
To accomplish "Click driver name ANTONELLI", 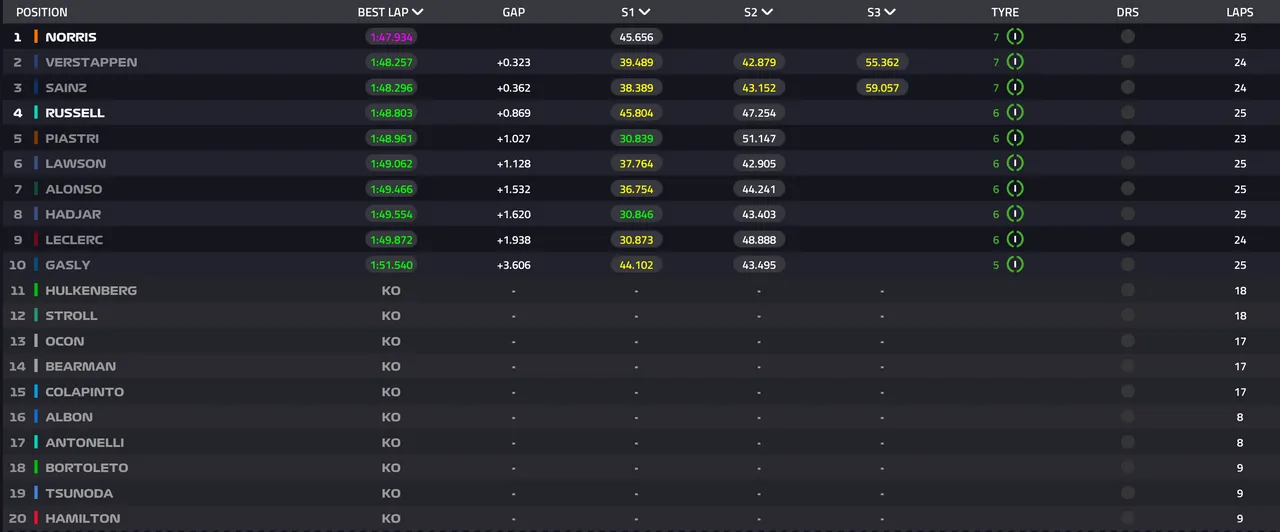I will tap(85, 442).
